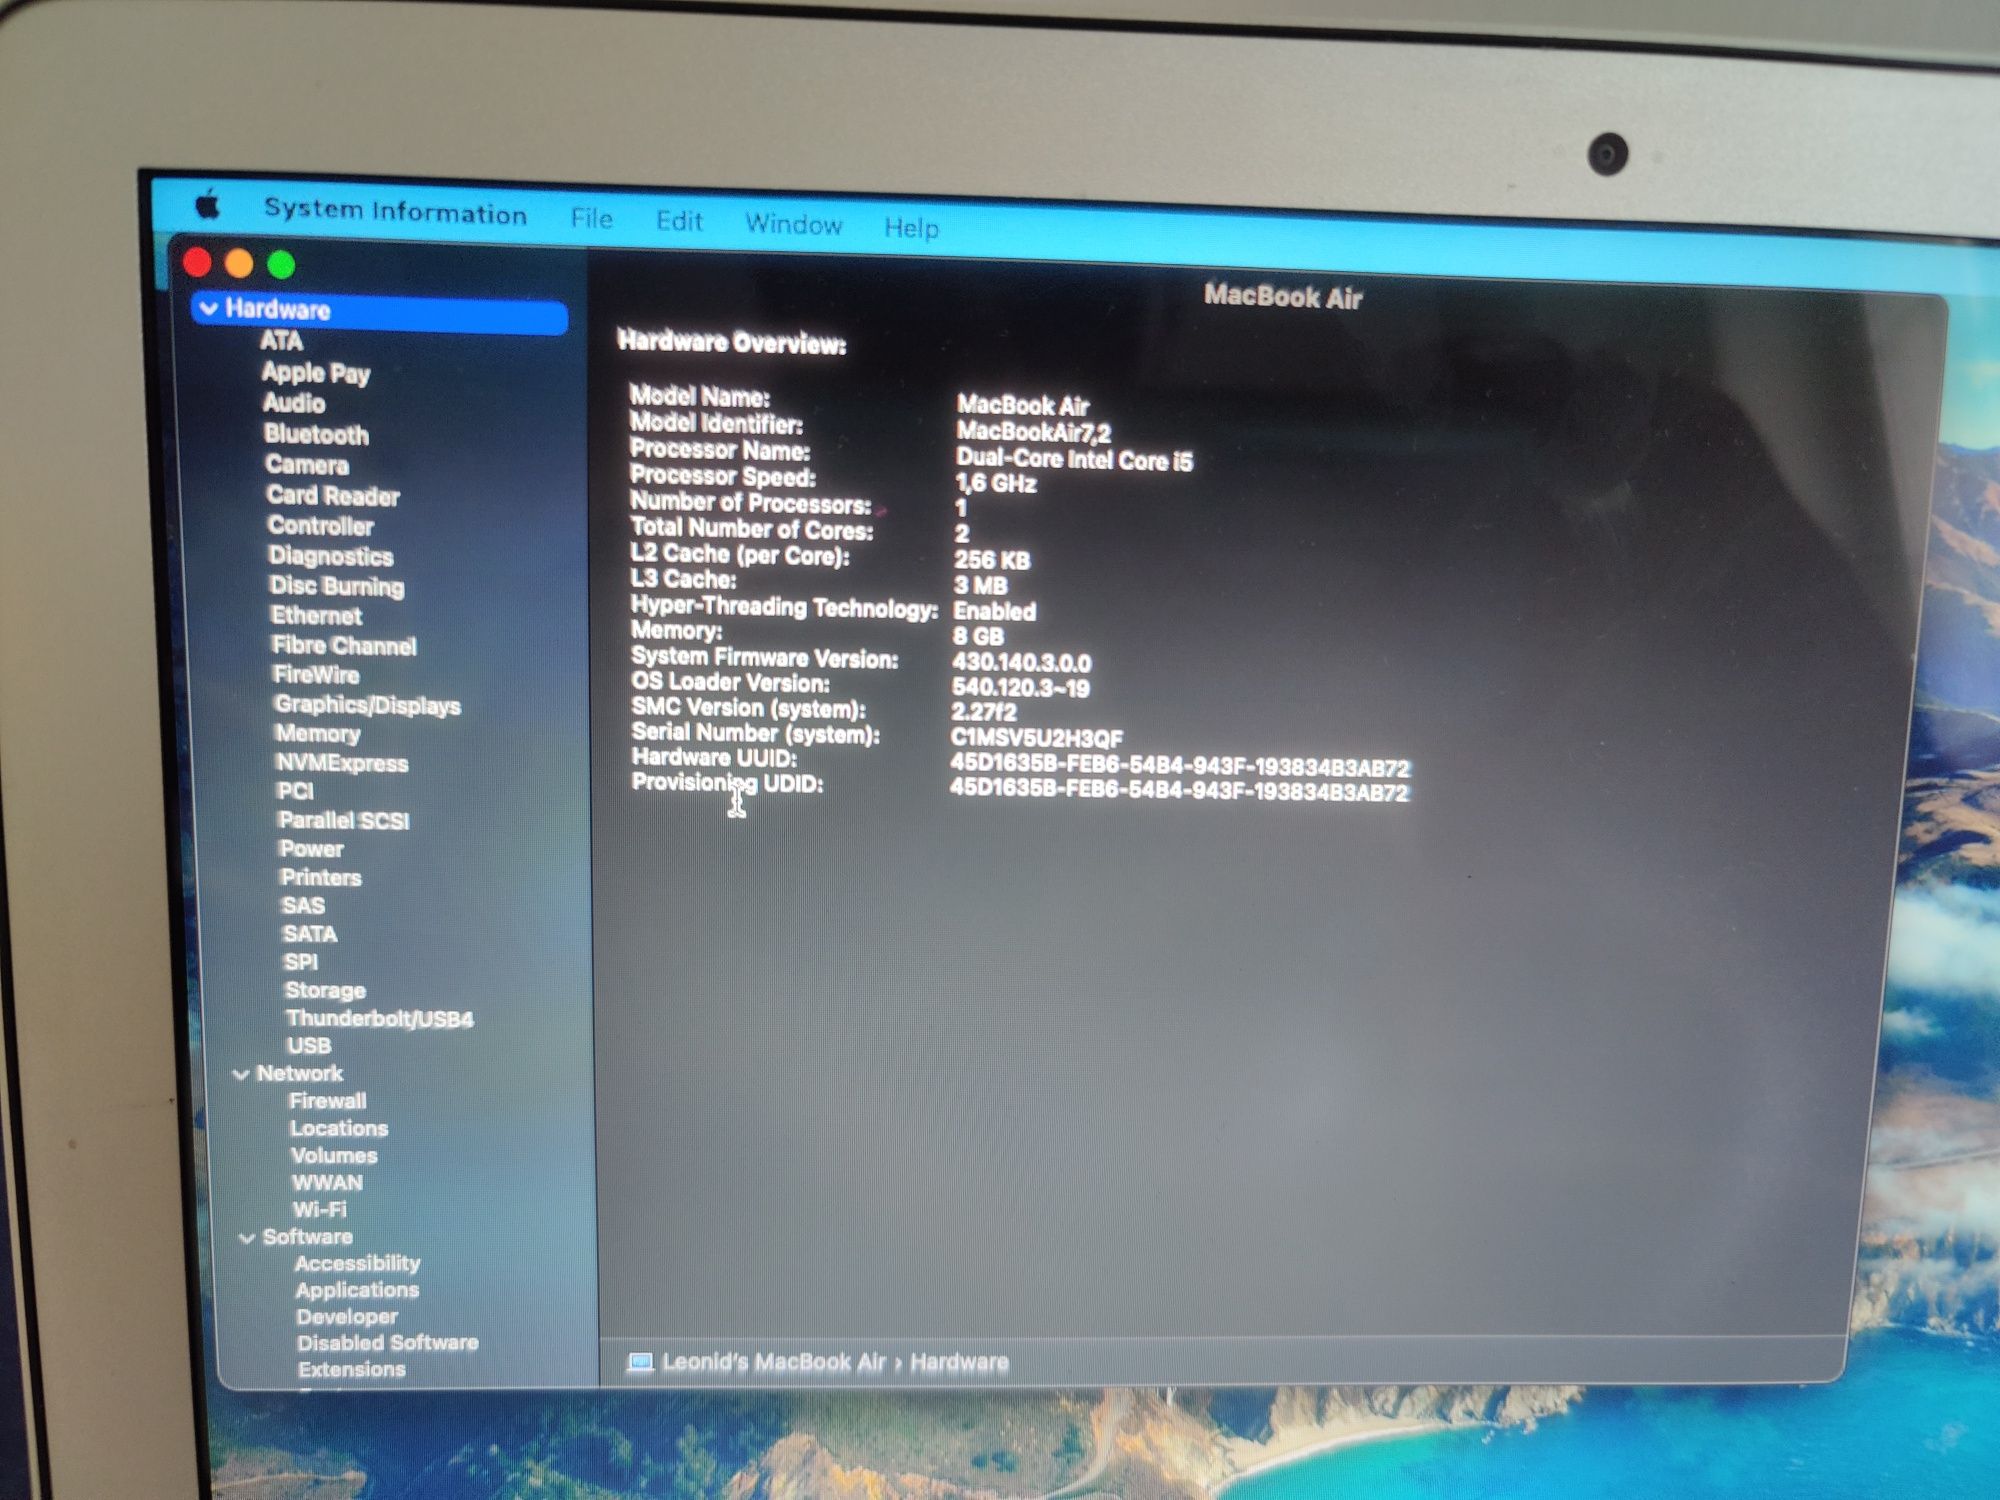Select Volumes under Network
The image size is (2000, 1500).
coord(334,1155)
